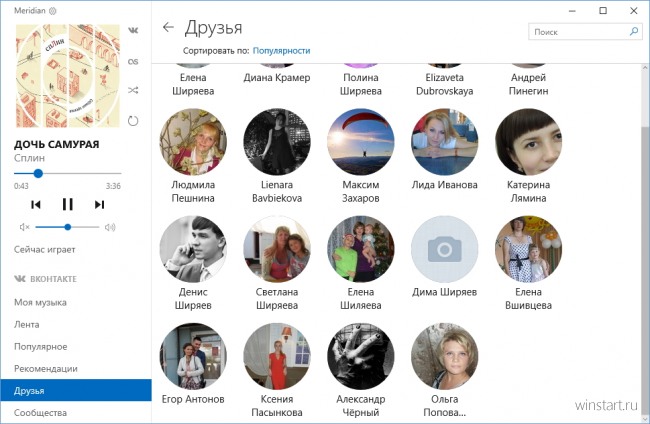Open the Сейчас играет view
The width and height of the screenshot is (650, 424).
(45, 249)
